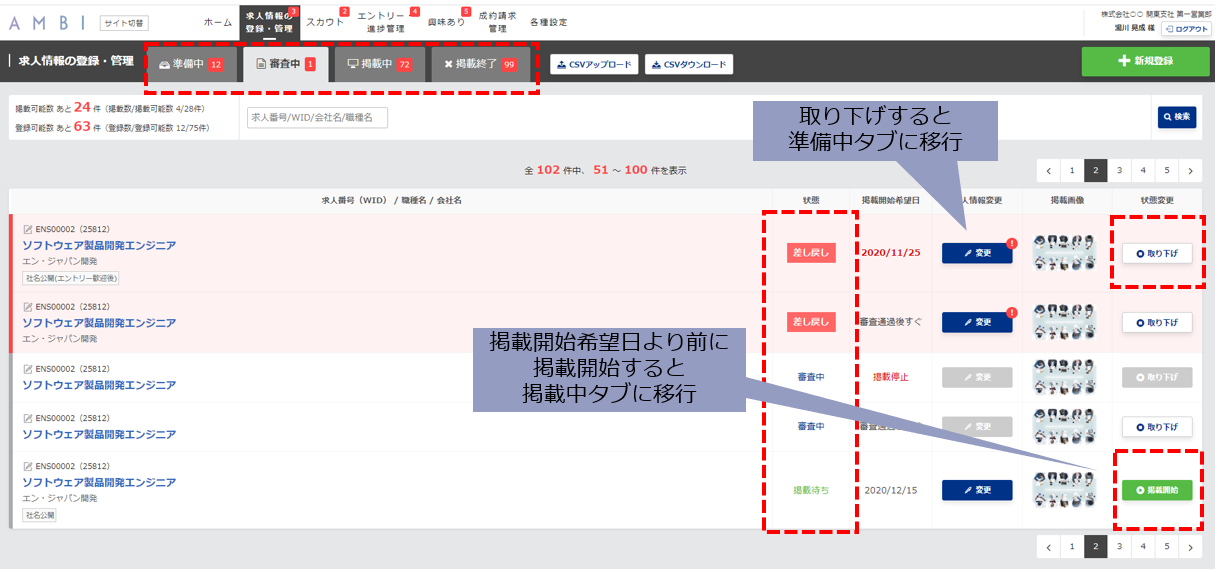Image resolution: width=1218 pixels, height=573 pixels.
Task: Open the エントリー進捗管理 menu
Action: [x=381, y=22]
